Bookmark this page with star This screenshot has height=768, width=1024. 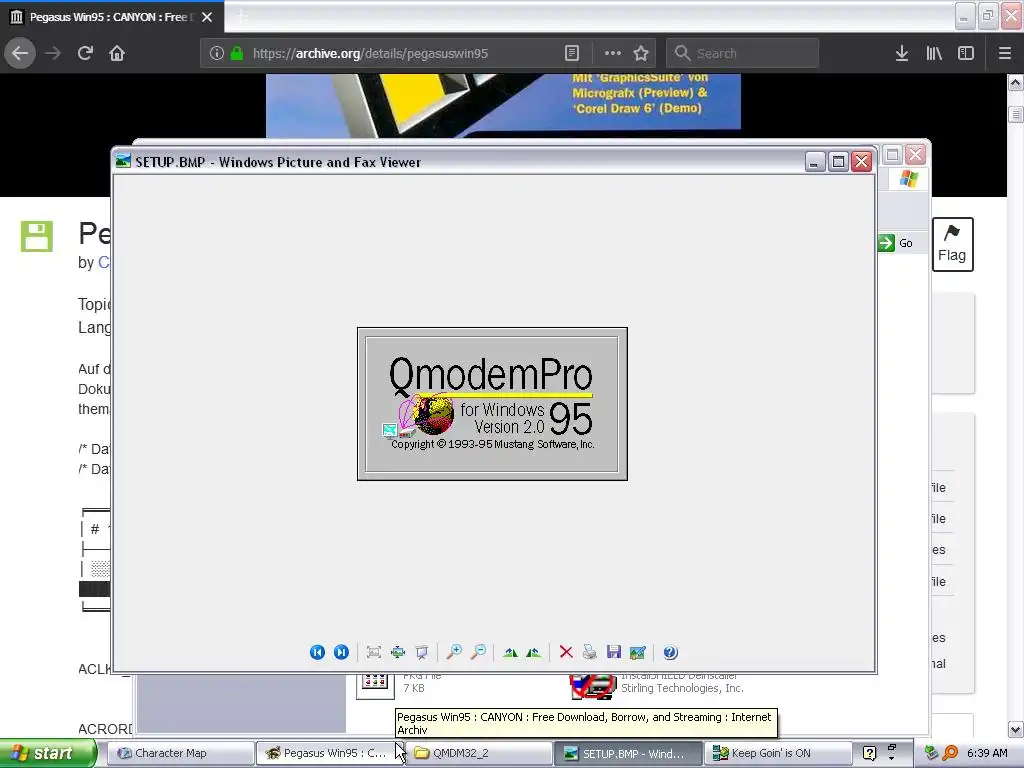coord(641,54)
